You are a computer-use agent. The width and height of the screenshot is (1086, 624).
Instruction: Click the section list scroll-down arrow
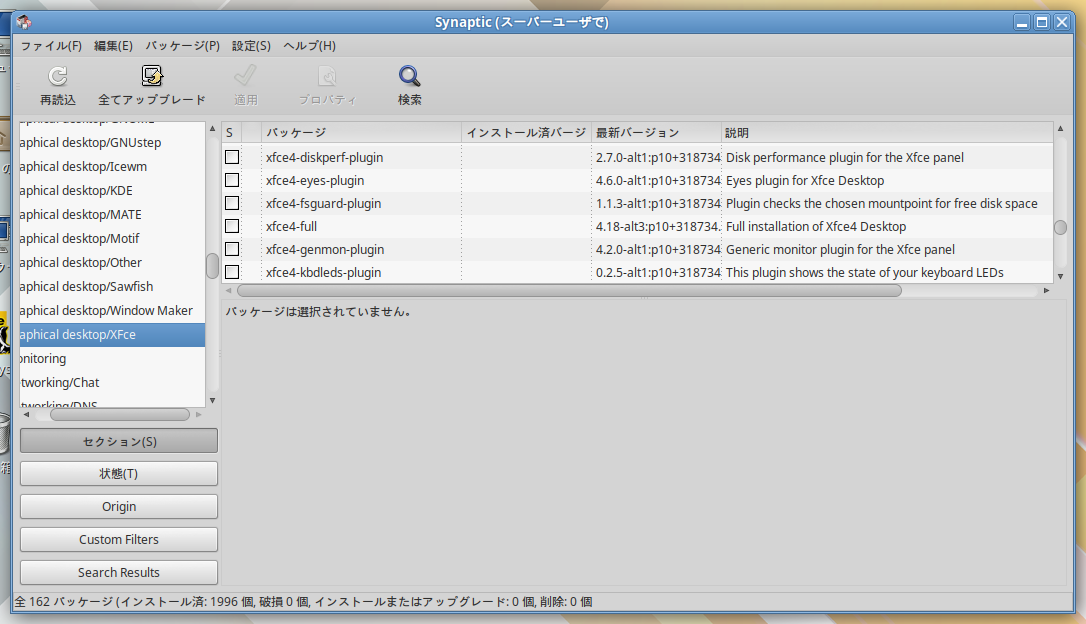(x=213, y=401)
